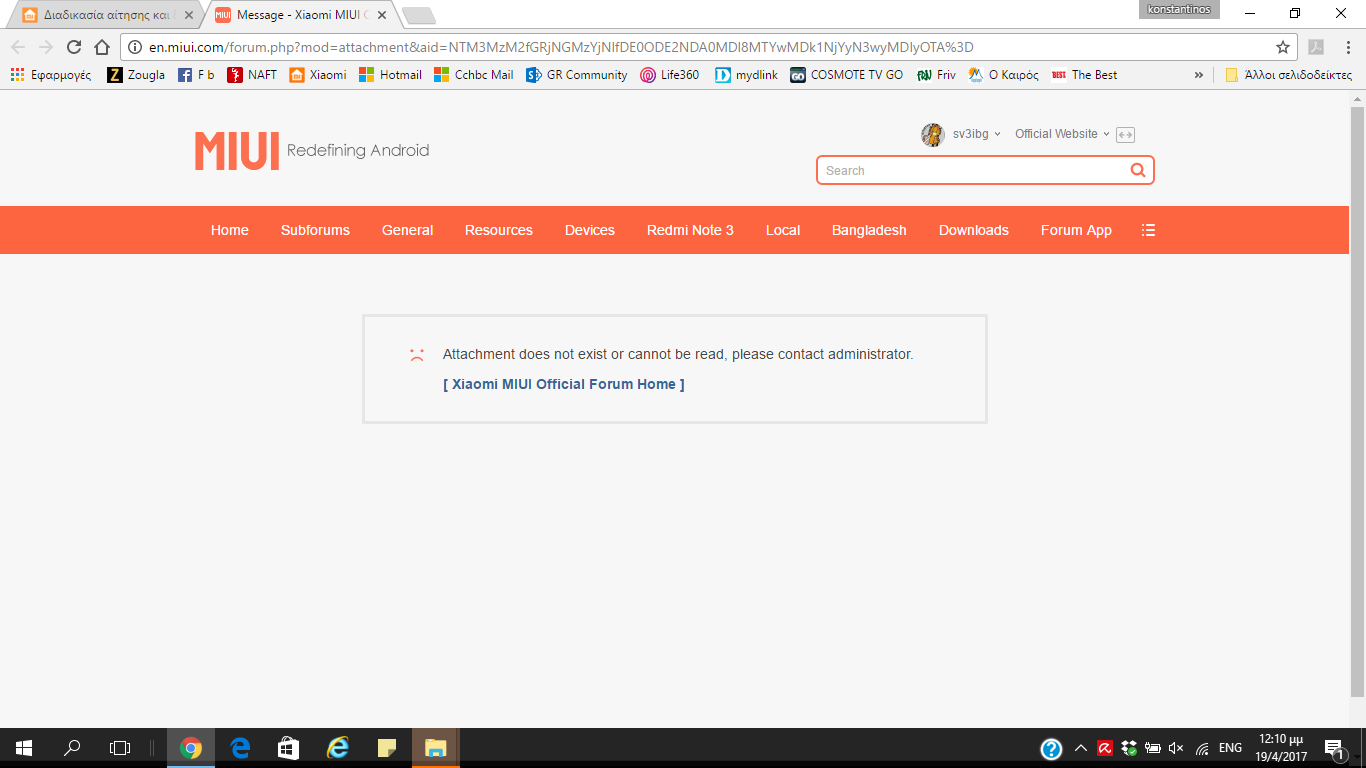Launch Microsoft Edge from the taskbar
This screenshot has width=1366, height=768.
click(240, 748)
